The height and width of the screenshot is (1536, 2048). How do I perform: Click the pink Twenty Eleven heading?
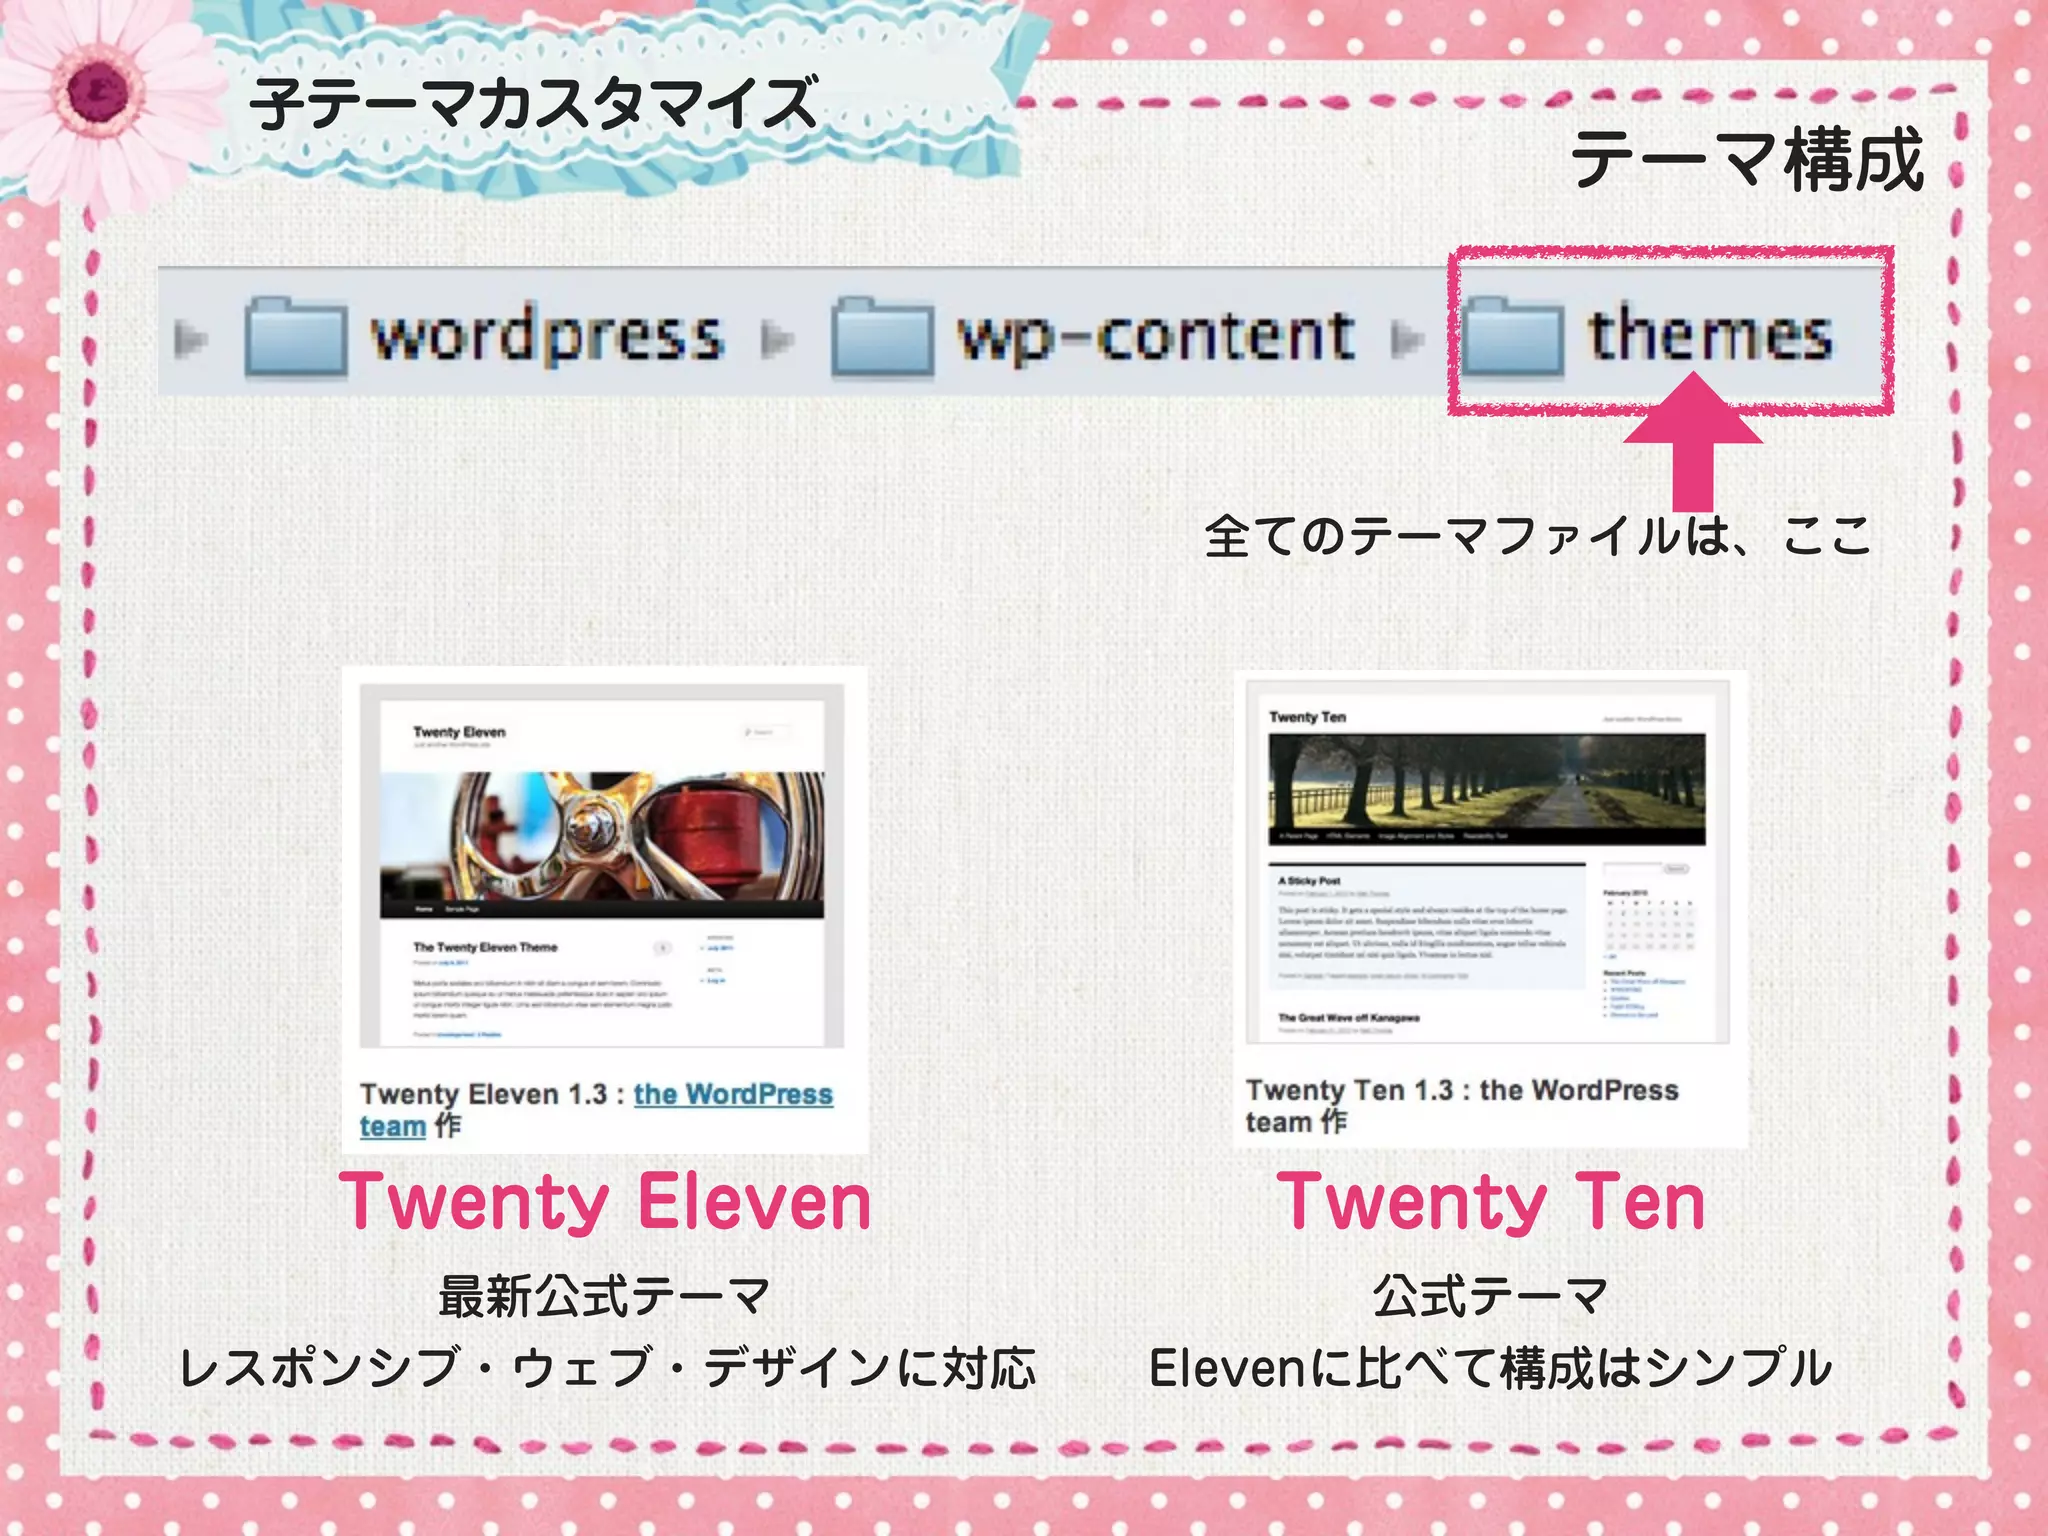(x=605, y=1202)
